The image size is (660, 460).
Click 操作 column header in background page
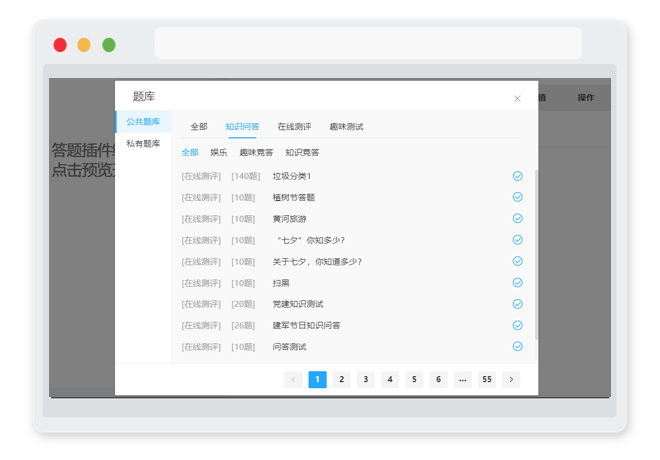tap(585, 98)
